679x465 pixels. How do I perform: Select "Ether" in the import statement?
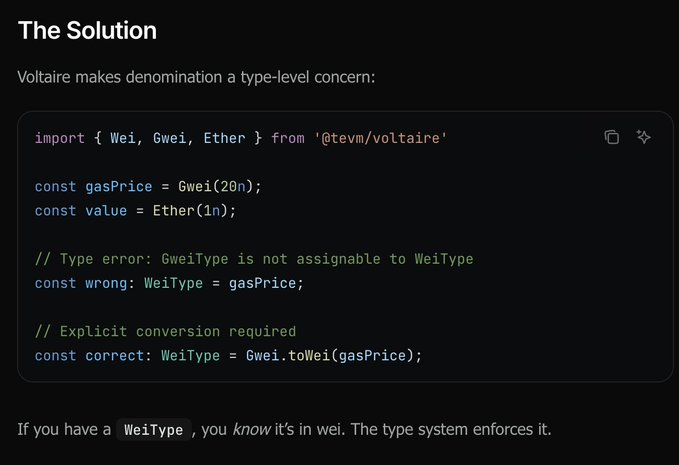[x=224, y=137]
